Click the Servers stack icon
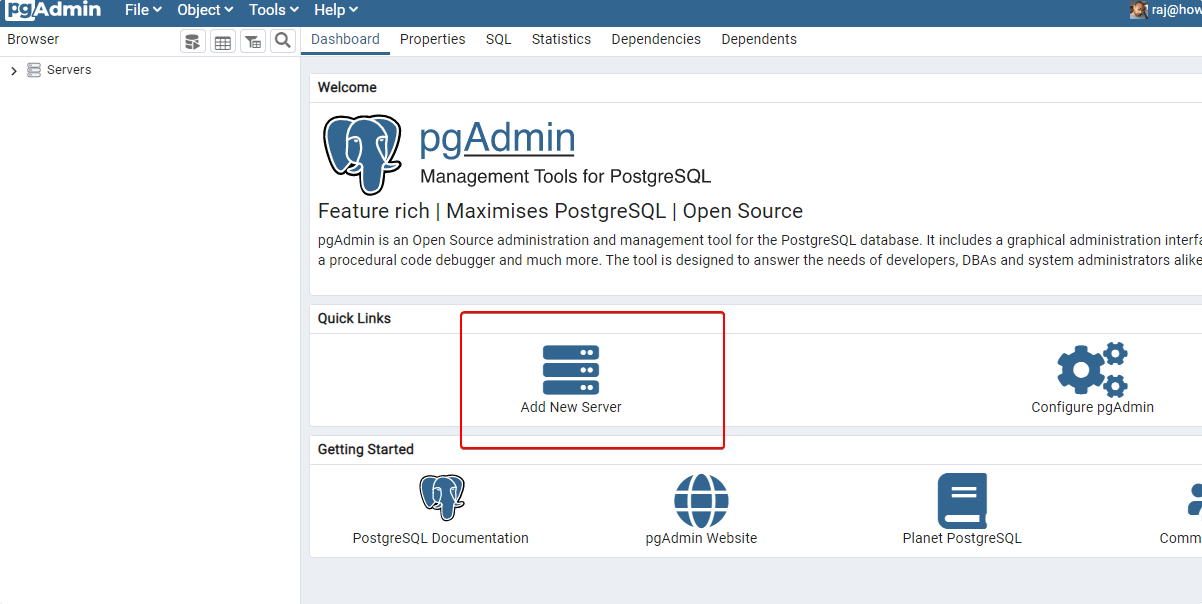Screen dimensions: 1202x604 34,70
